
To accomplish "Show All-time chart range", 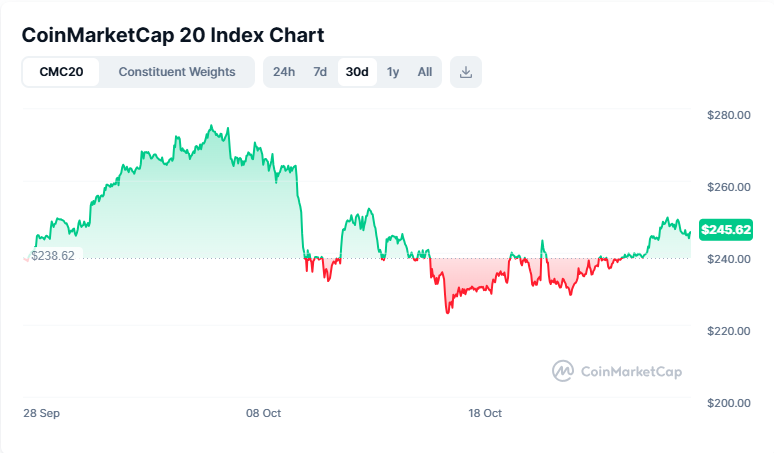I will point(425,72).
